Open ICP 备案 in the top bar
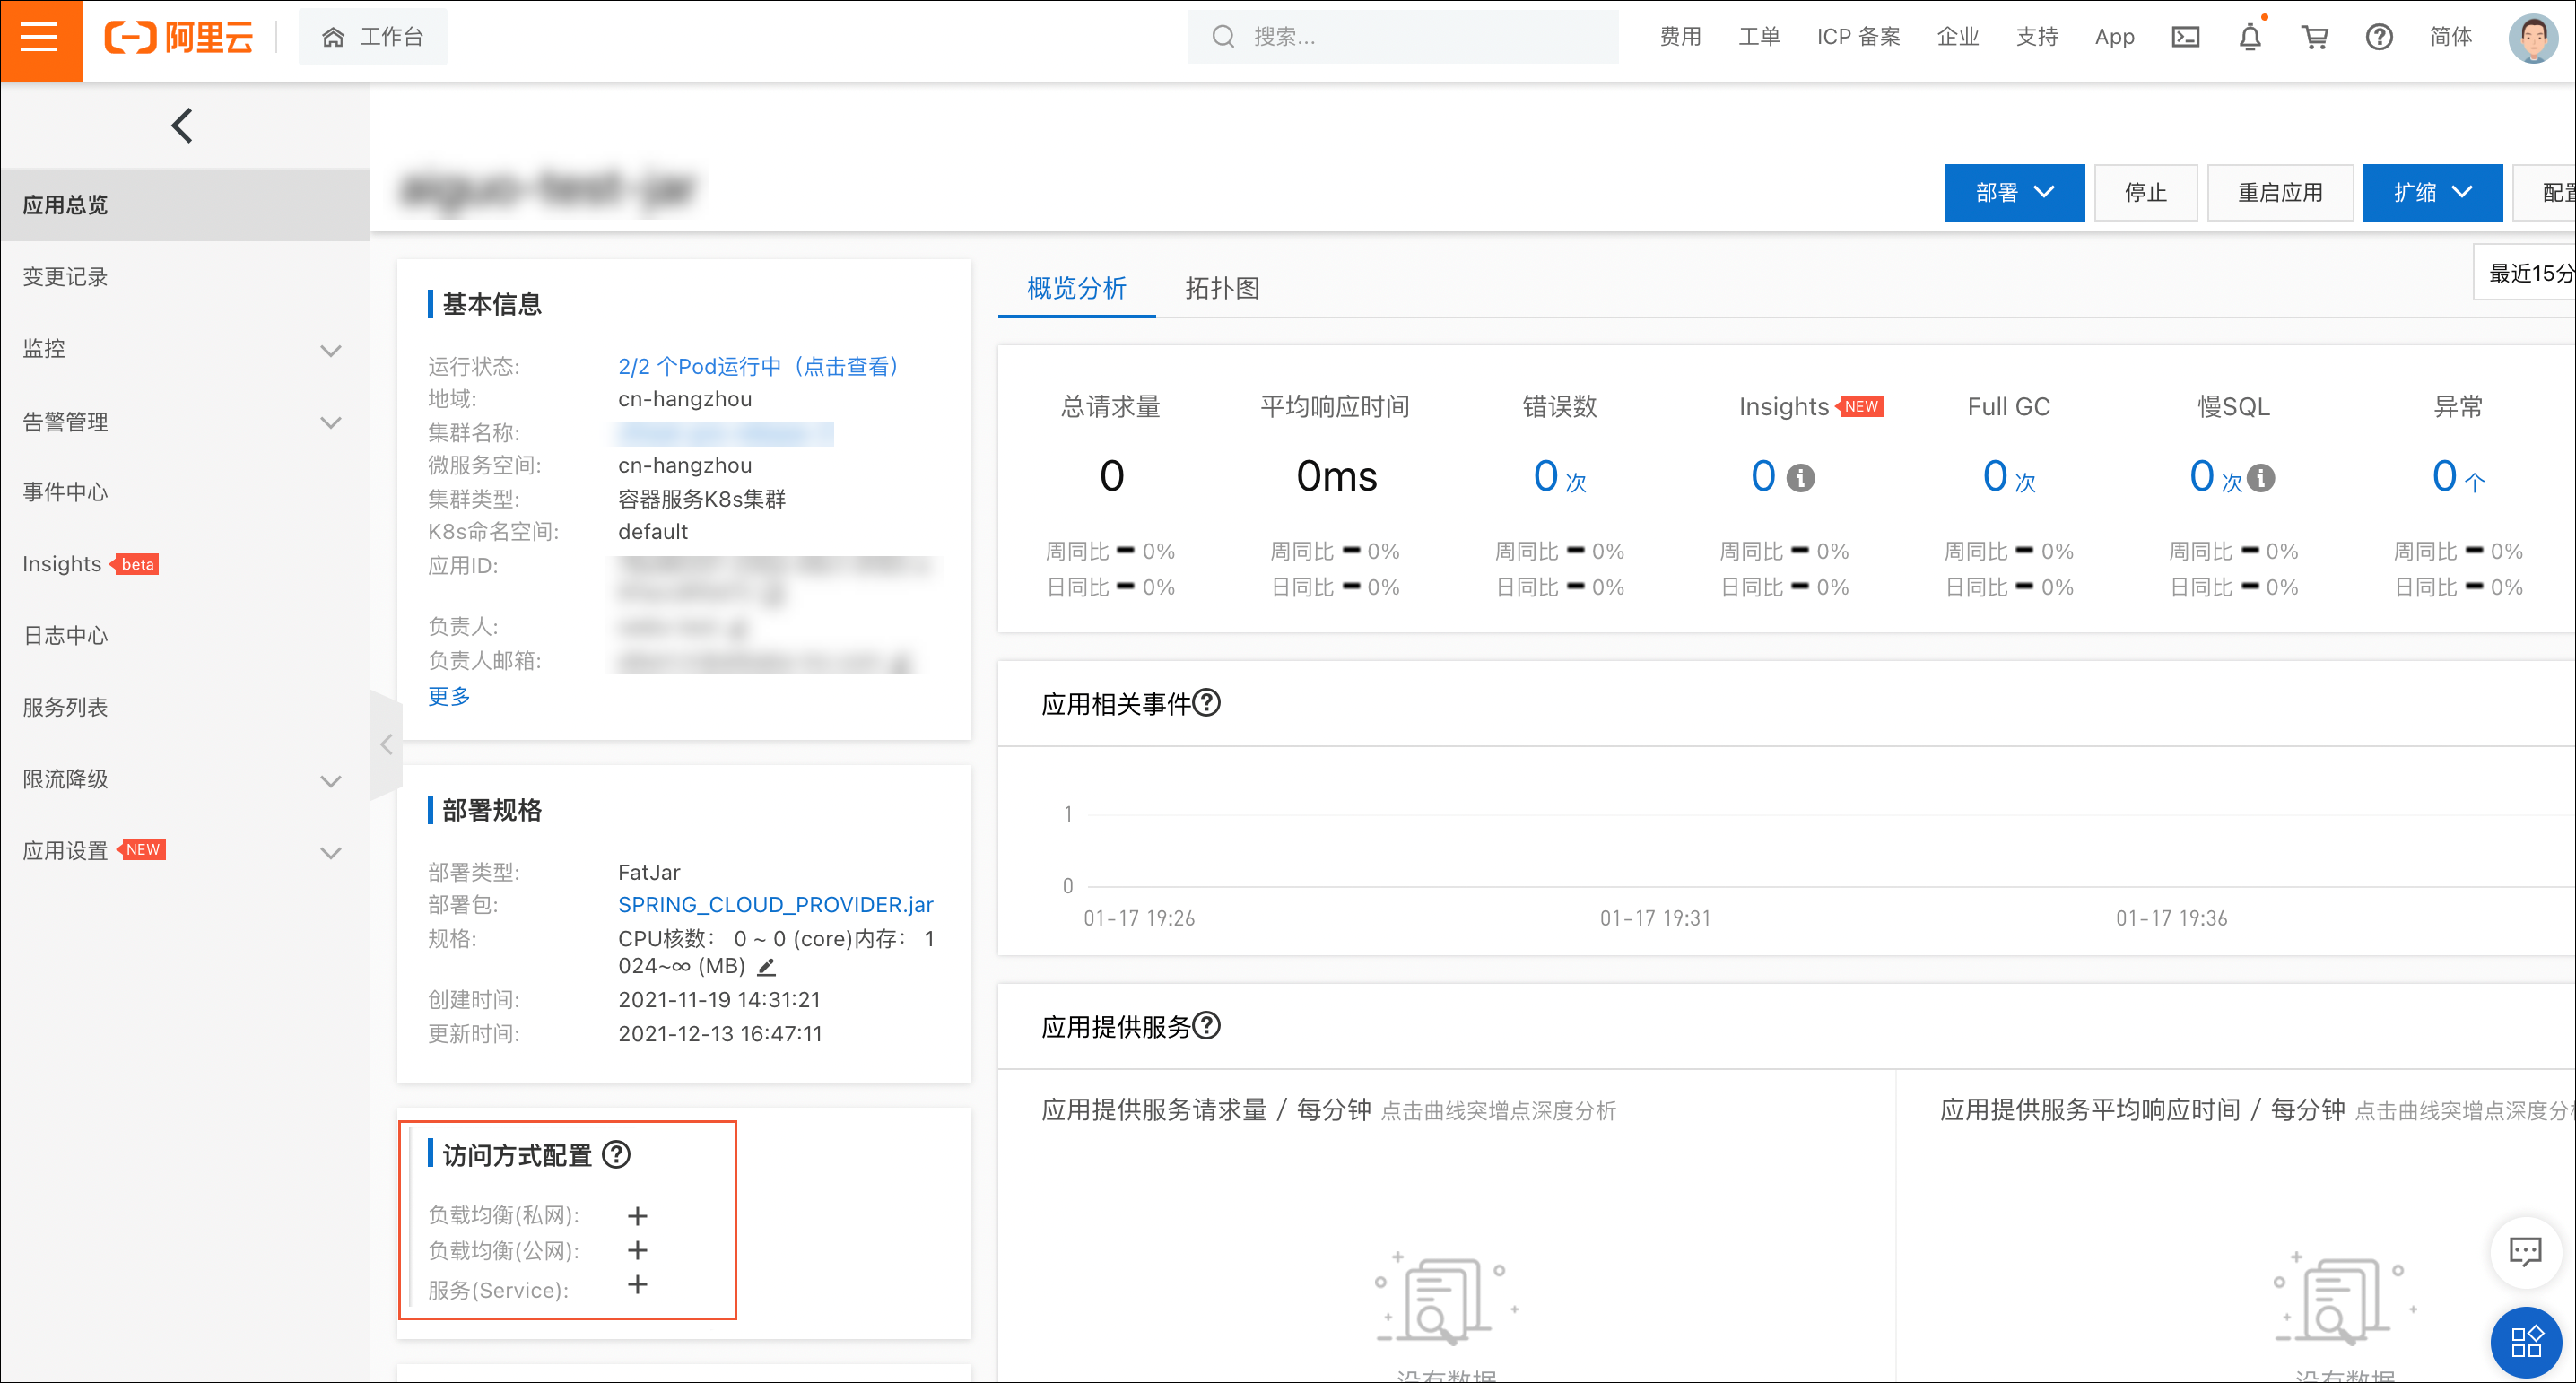This screenshot has height=1383, width=2576. point(1858,37)
